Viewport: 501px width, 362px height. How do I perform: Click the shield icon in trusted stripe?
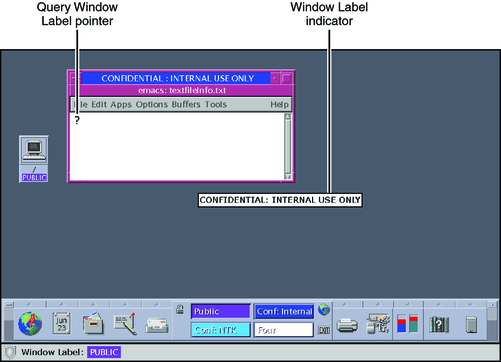[10, 352]
